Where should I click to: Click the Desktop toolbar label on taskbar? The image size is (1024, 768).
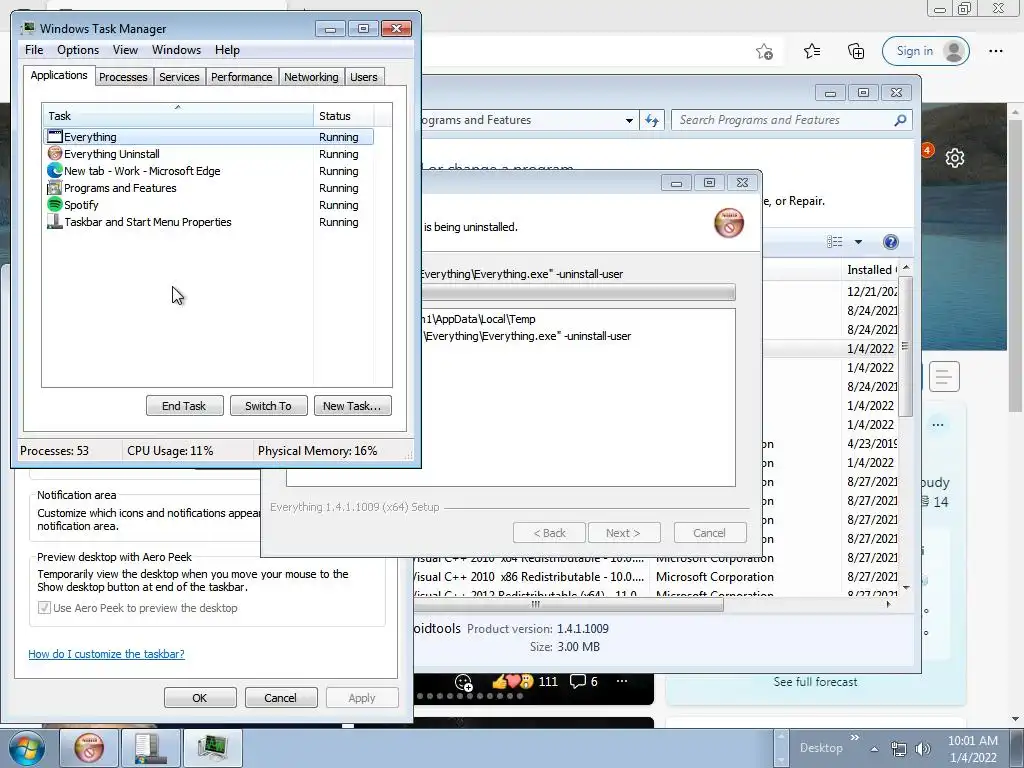(821, 748)
